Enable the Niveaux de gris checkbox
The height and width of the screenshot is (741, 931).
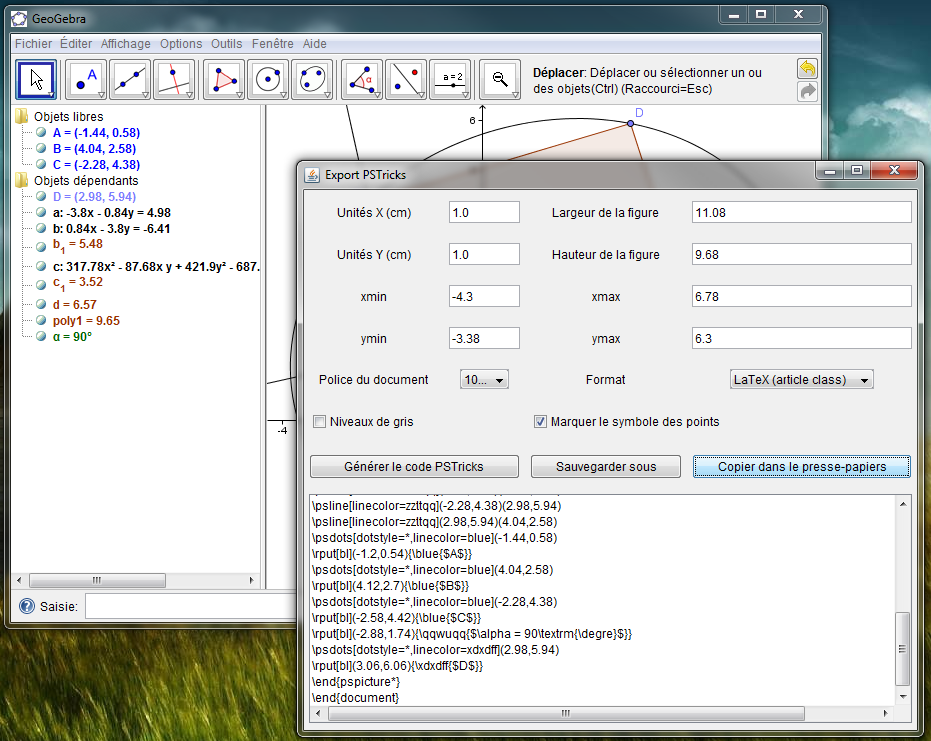pos(319,422)
